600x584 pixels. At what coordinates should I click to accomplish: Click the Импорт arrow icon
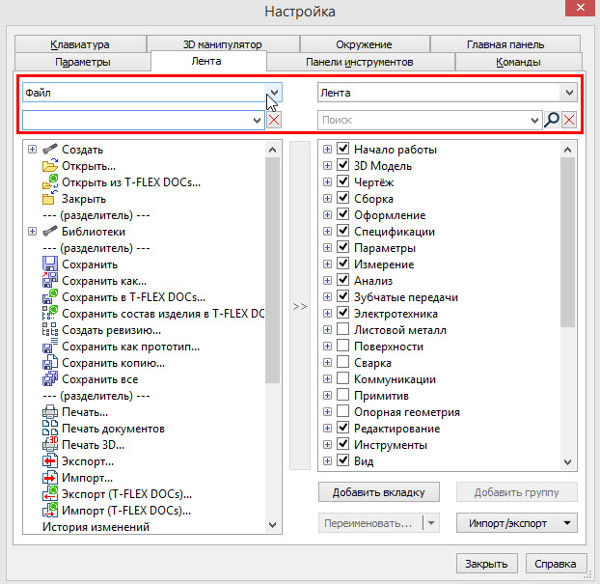pyautogui.click(x=50, y=478)
